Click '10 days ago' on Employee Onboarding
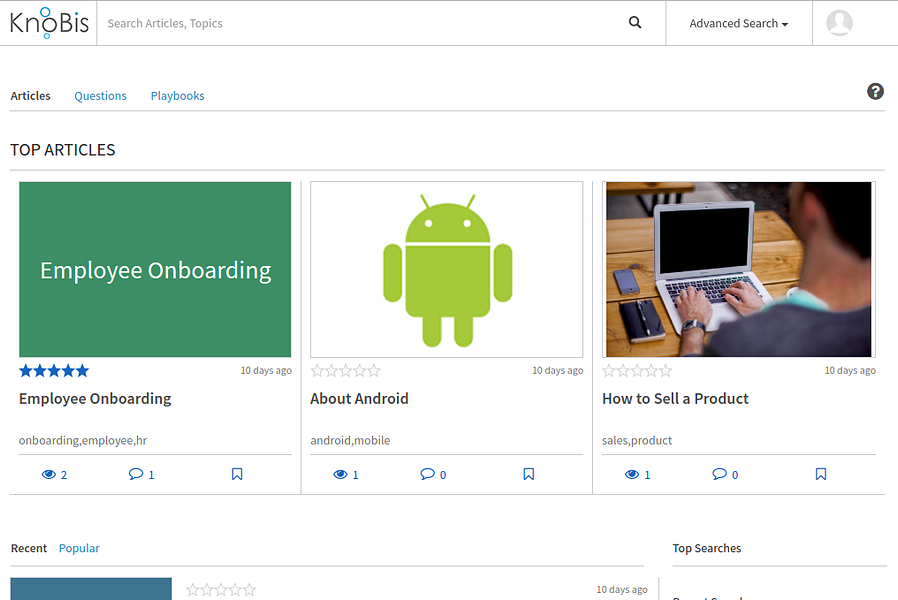The image size is (898, 600). [x=266, y=370]
